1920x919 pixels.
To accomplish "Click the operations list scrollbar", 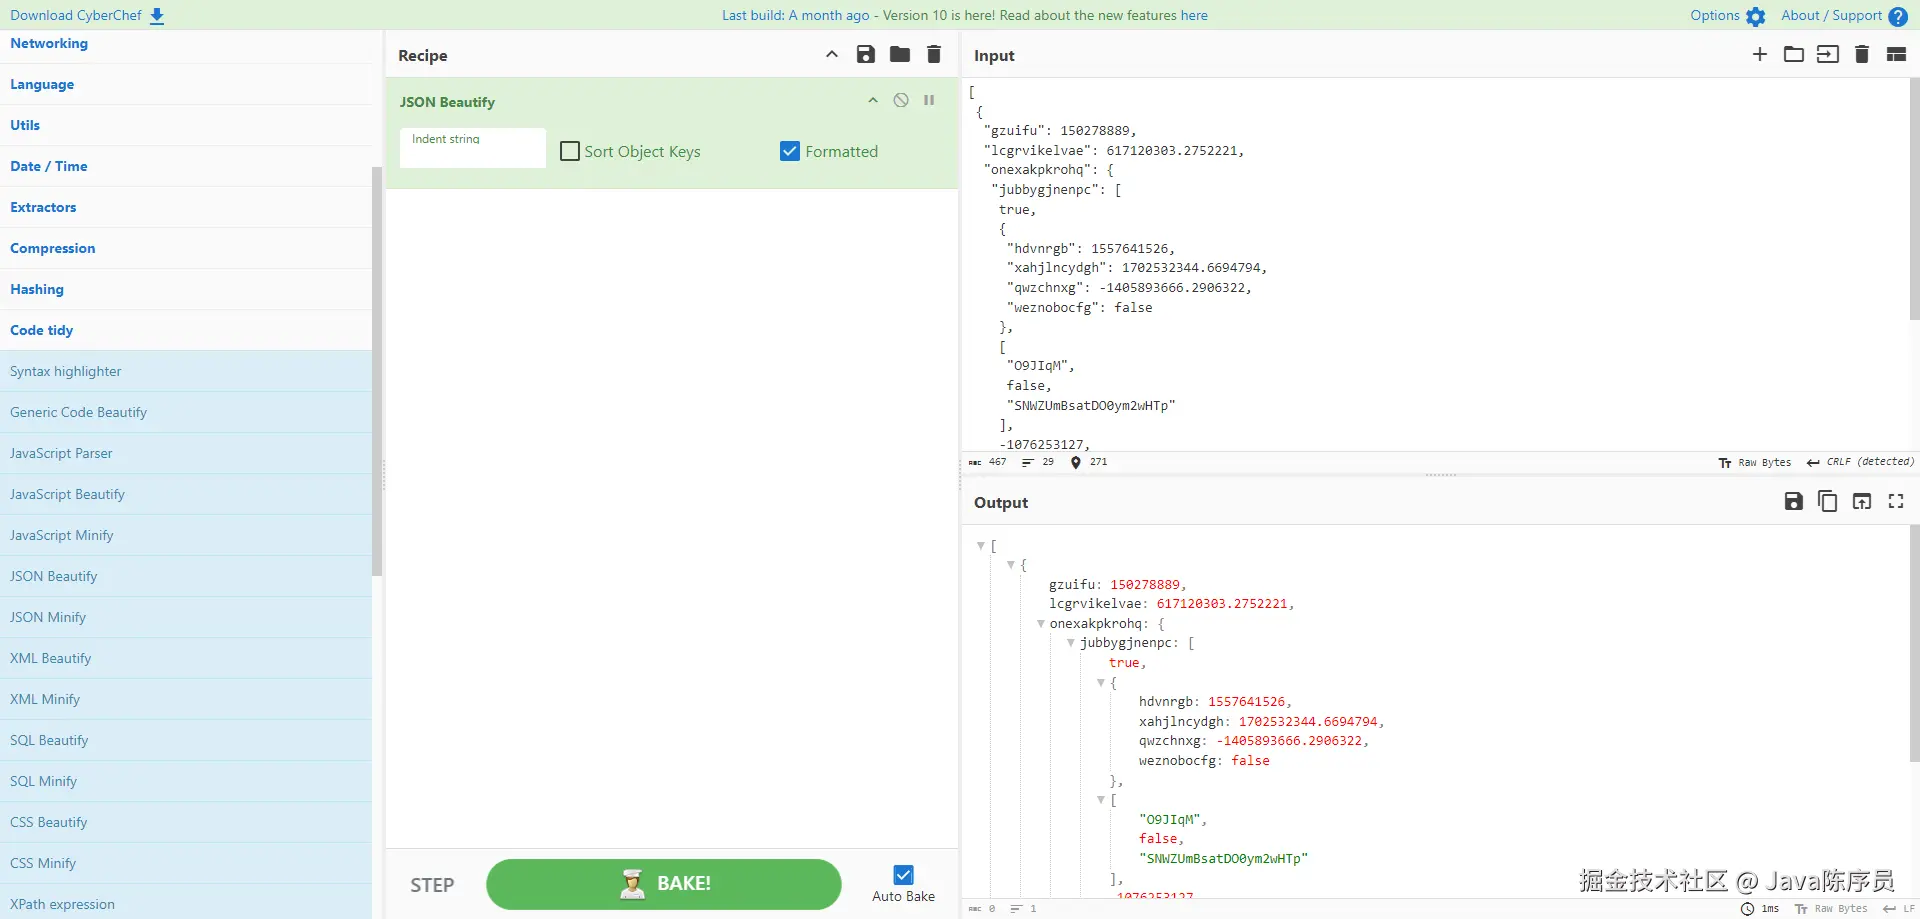I will click(x=377, y=371).
